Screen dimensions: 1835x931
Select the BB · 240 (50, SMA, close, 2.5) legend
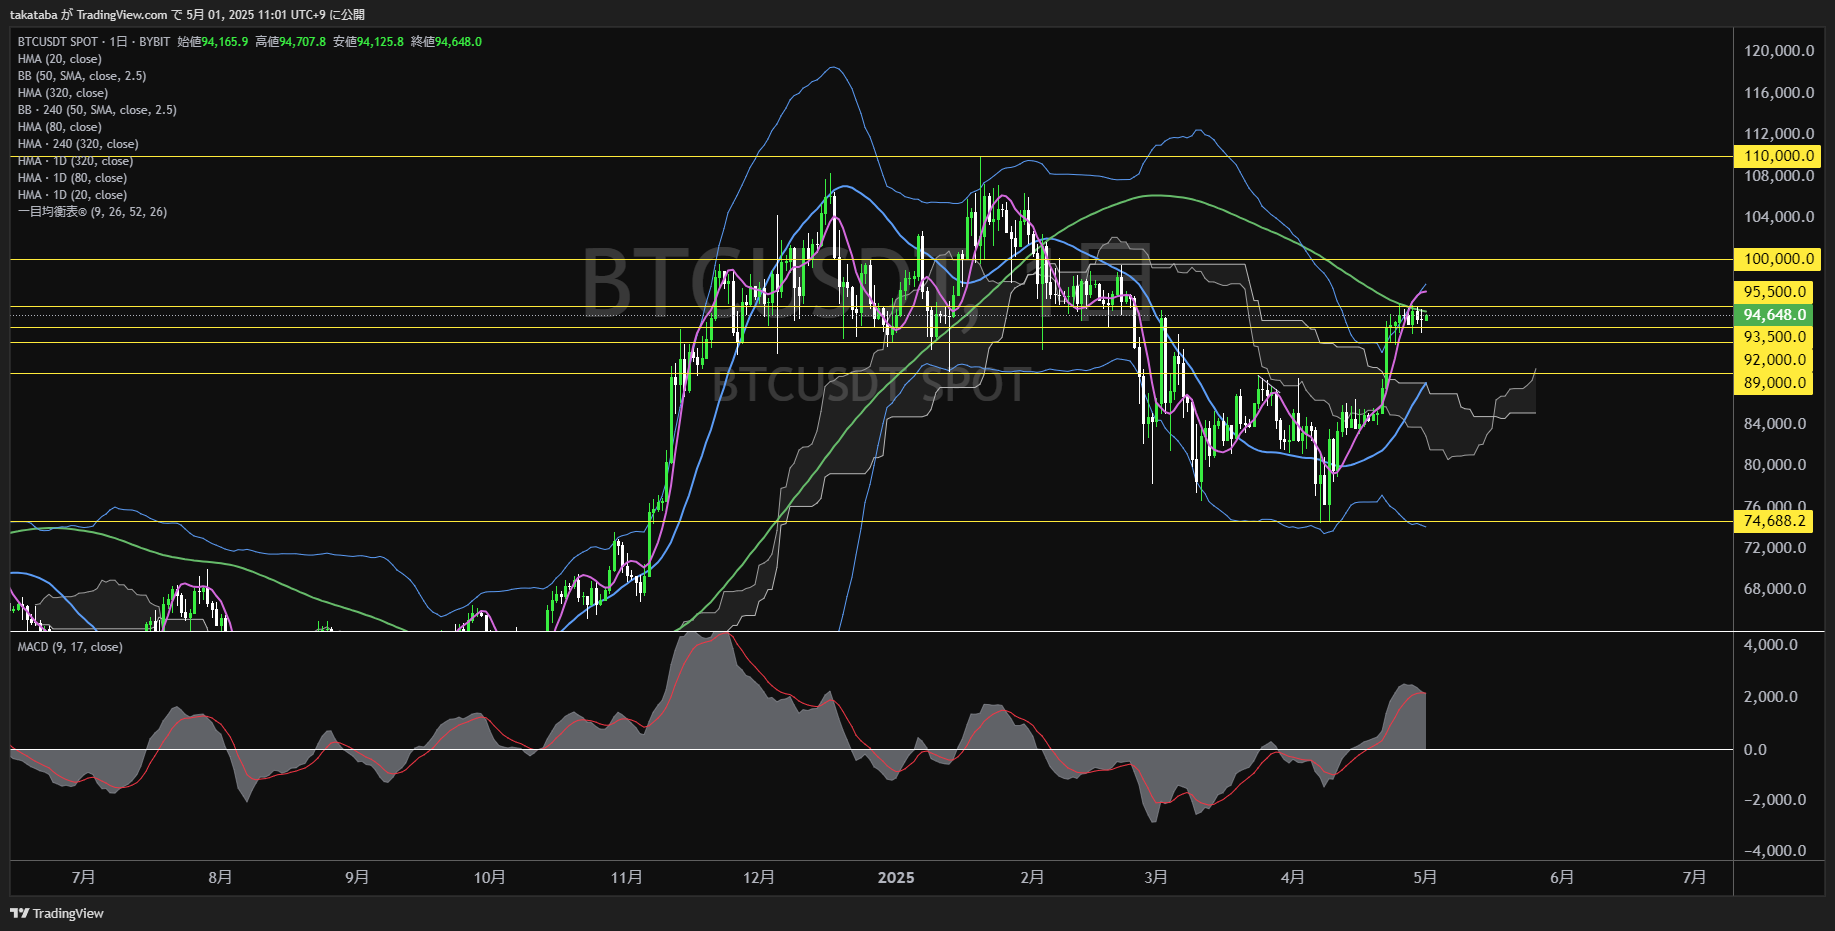97,110
